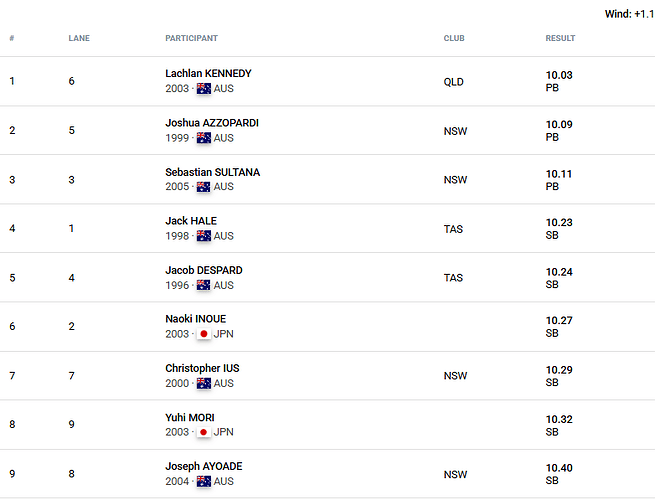Open Jacob DESPARD athlete link
This screenshot has width=670, height=500.
[203, 270]
